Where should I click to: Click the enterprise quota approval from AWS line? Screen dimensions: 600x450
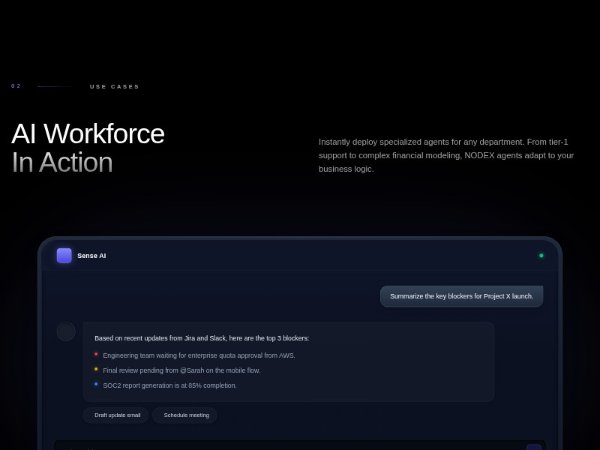(199, 355)
